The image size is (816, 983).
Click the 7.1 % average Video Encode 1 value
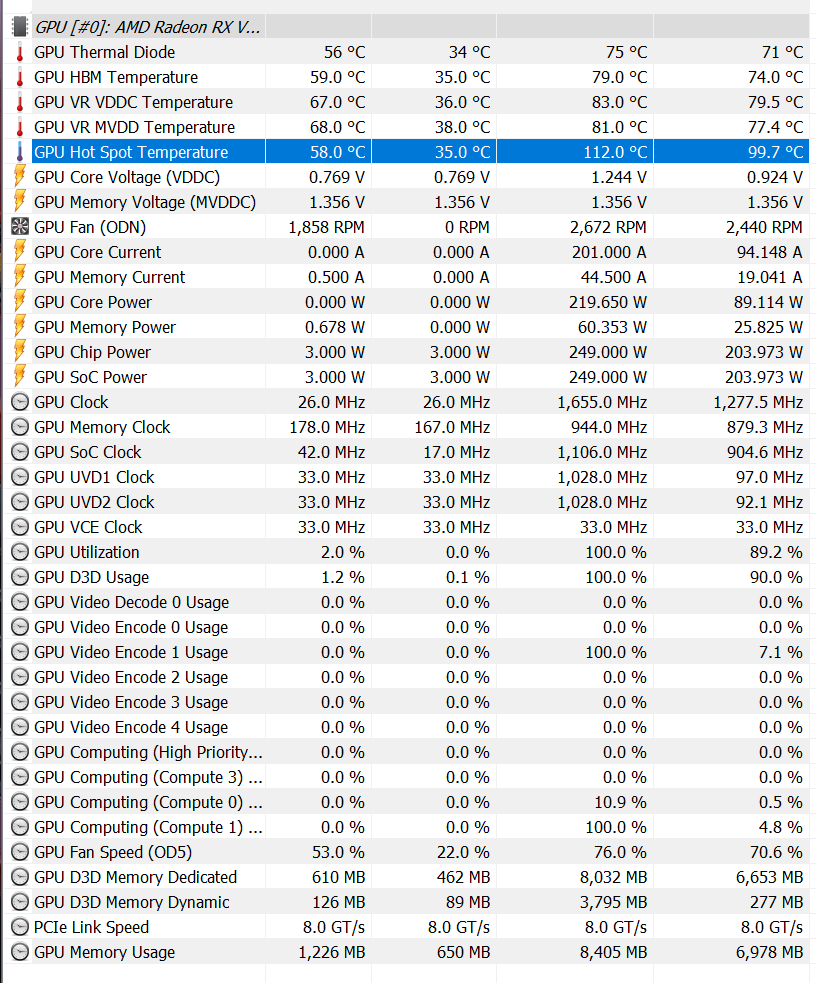tap(780, 652)
